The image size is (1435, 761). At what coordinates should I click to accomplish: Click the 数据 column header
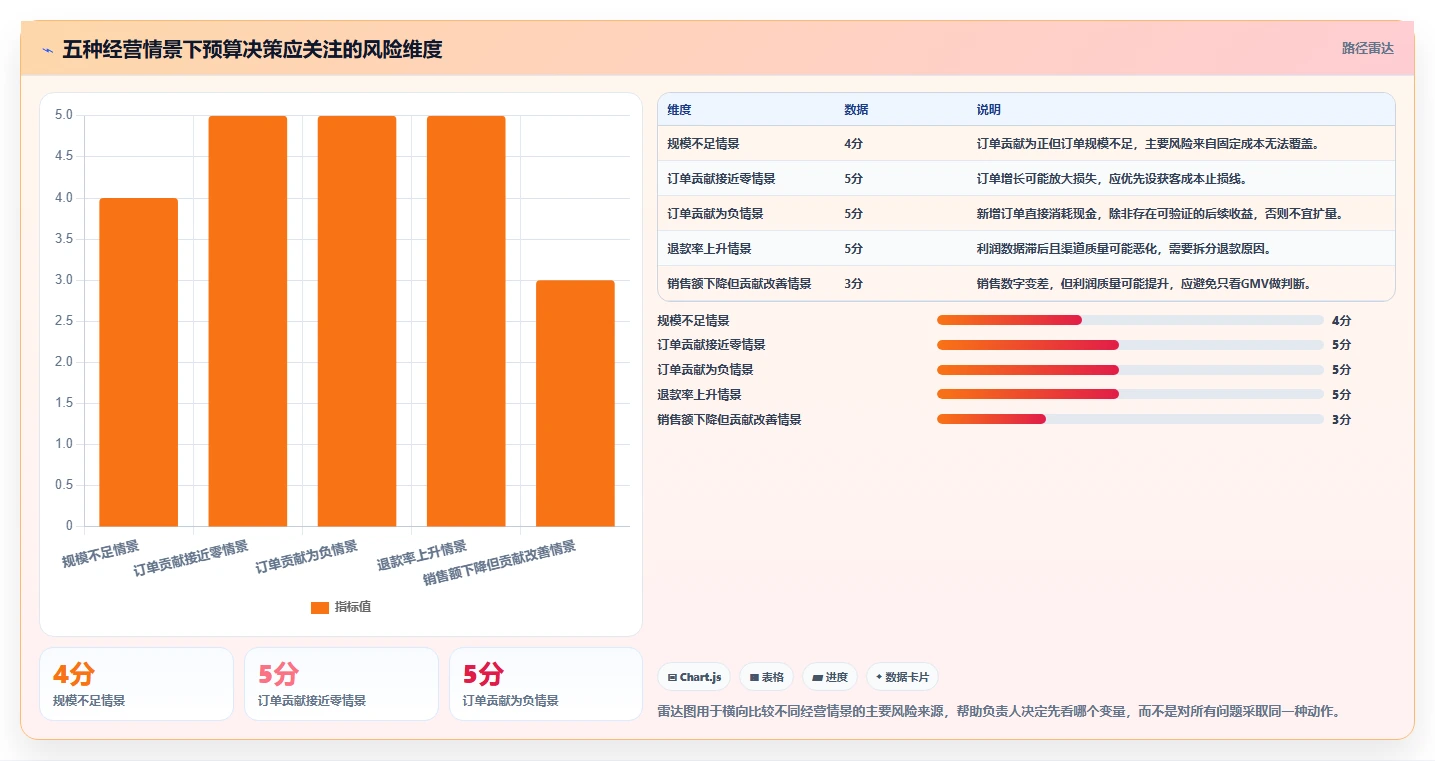click(x=856, y=110)
